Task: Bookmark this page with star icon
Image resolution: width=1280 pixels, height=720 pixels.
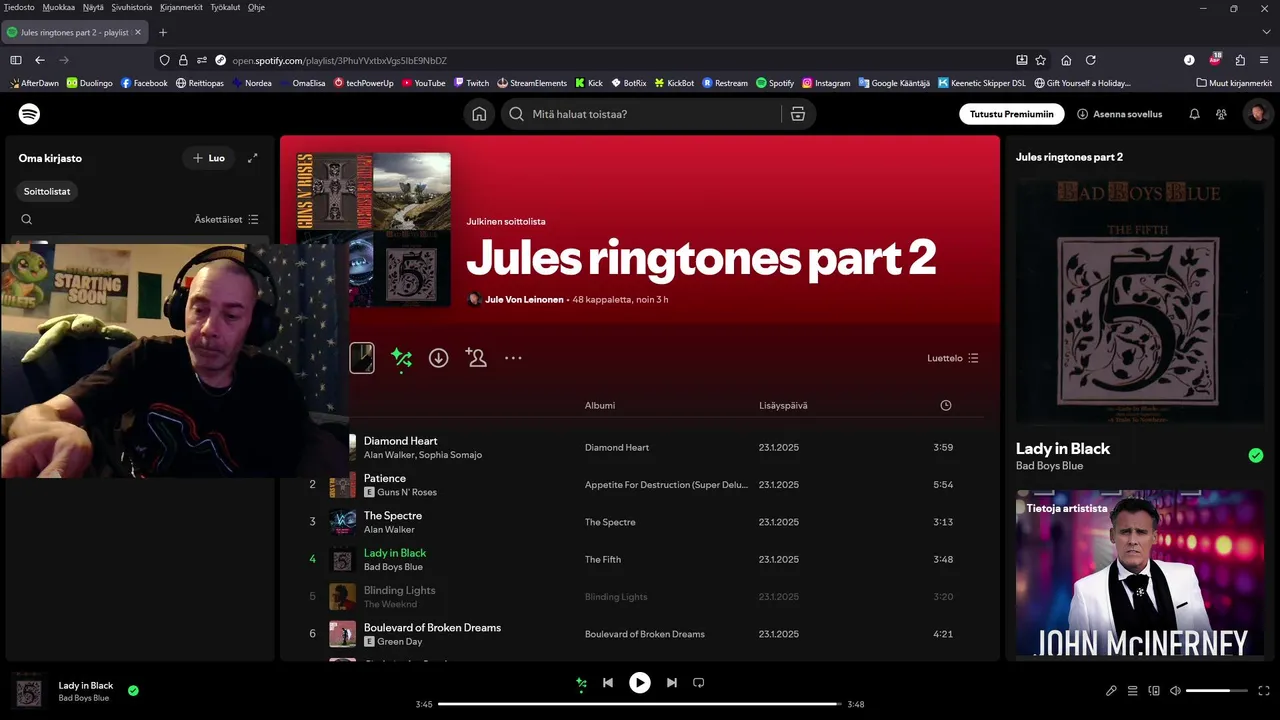Action: [x=1041, y=60]
